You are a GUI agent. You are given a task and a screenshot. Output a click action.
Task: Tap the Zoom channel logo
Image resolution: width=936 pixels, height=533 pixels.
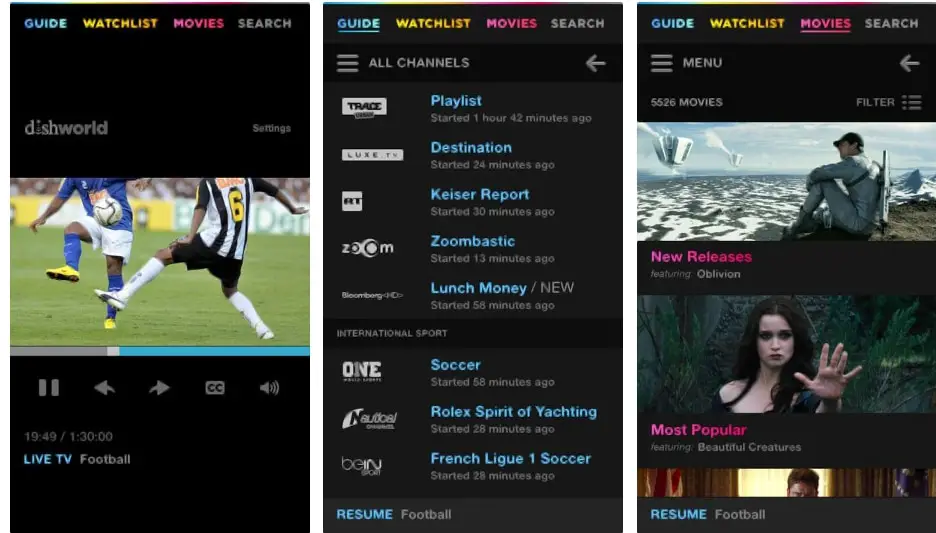pos(368,248)
